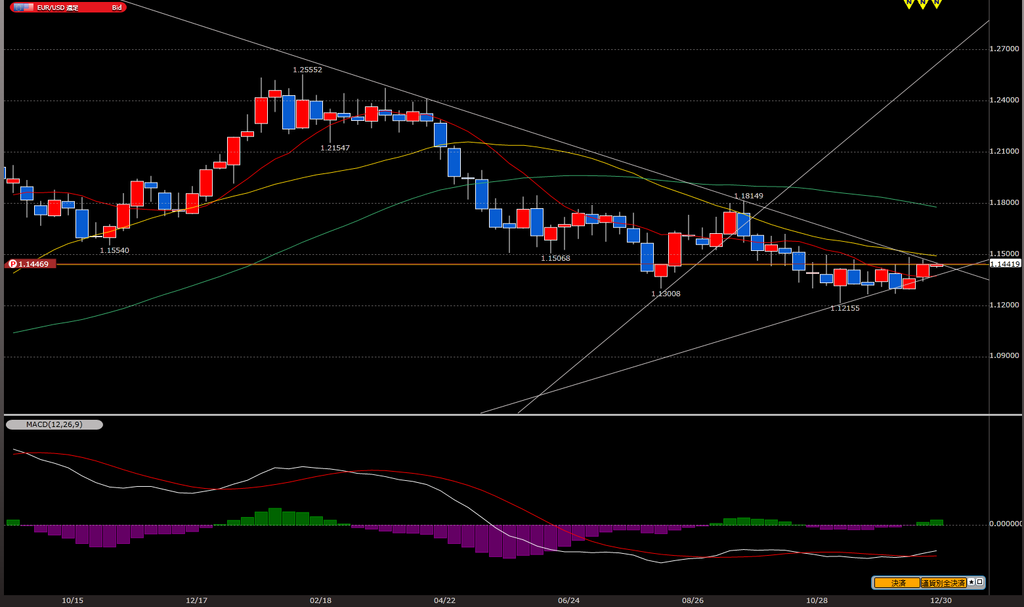Click the 1.27000 axis value
This screenshot has height=607, width=1024.
[x=1004, y=49]
